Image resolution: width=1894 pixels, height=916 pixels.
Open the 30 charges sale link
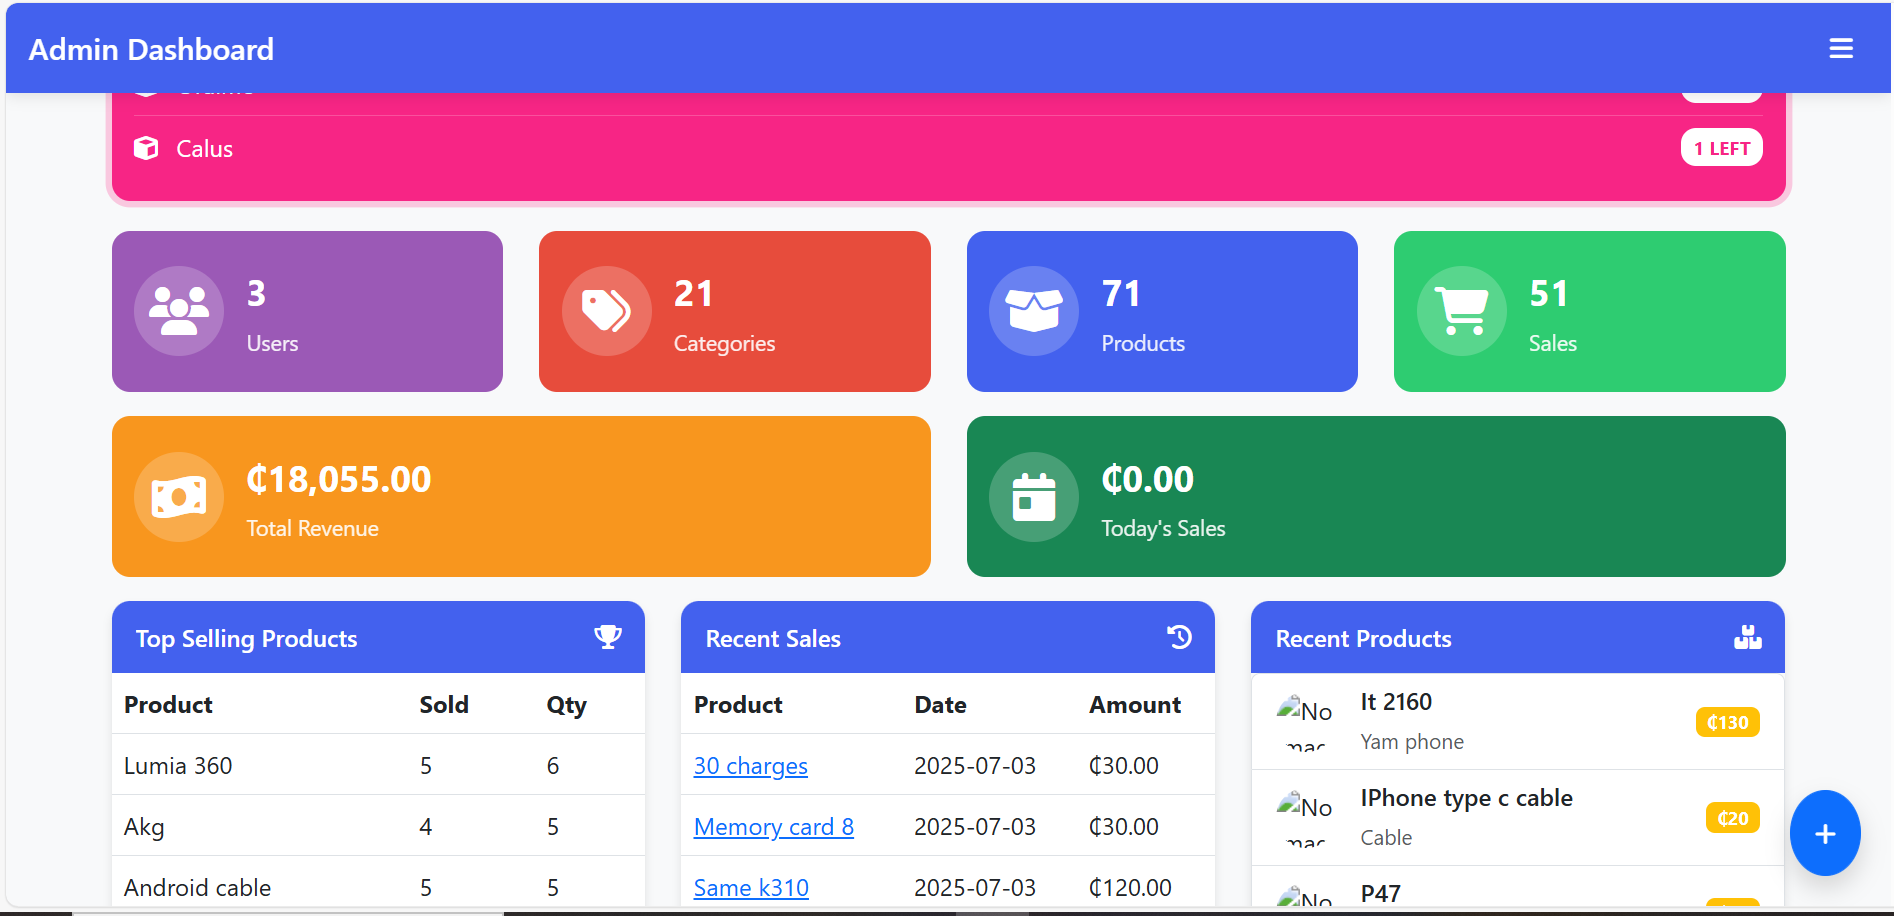coord(750,766)
